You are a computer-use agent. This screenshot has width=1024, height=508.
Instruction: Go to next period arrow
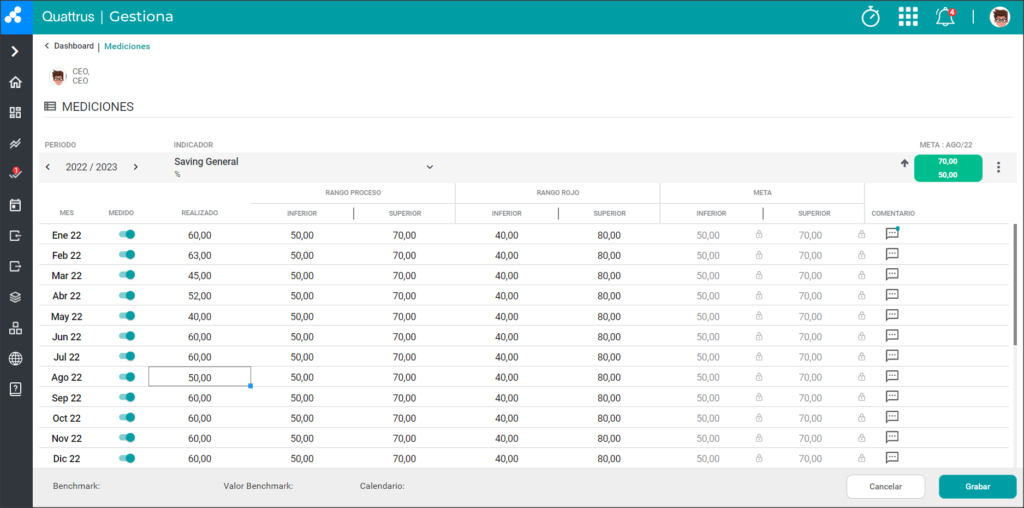click(136, 167)
